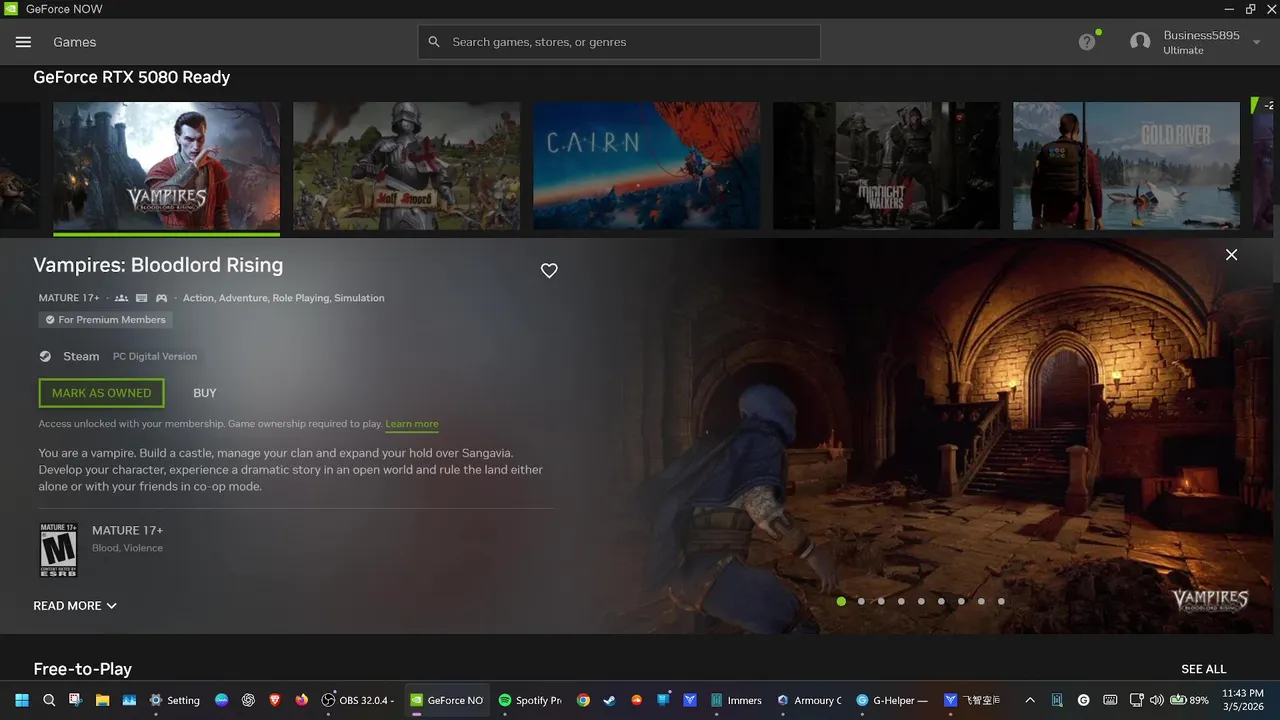1280x720 pixels.
Task: Click the Buy button
Action: point(205,393)
